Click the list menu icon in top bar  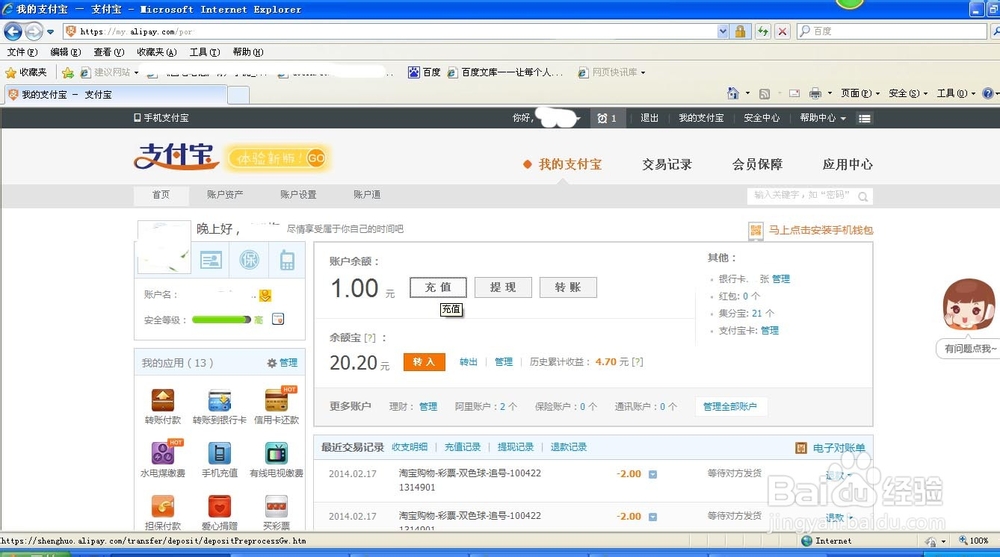(864, 118)
